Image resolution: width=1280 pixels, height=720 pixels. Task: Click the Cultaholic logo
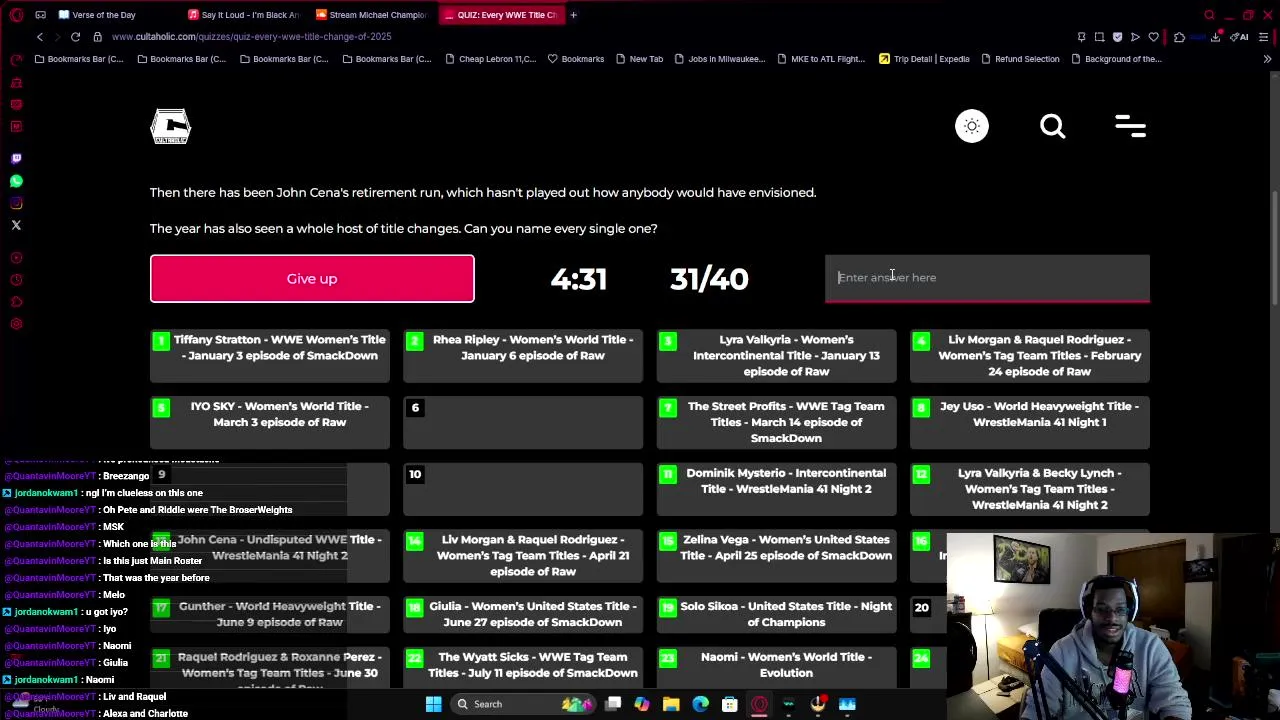(x=170, y=126)
